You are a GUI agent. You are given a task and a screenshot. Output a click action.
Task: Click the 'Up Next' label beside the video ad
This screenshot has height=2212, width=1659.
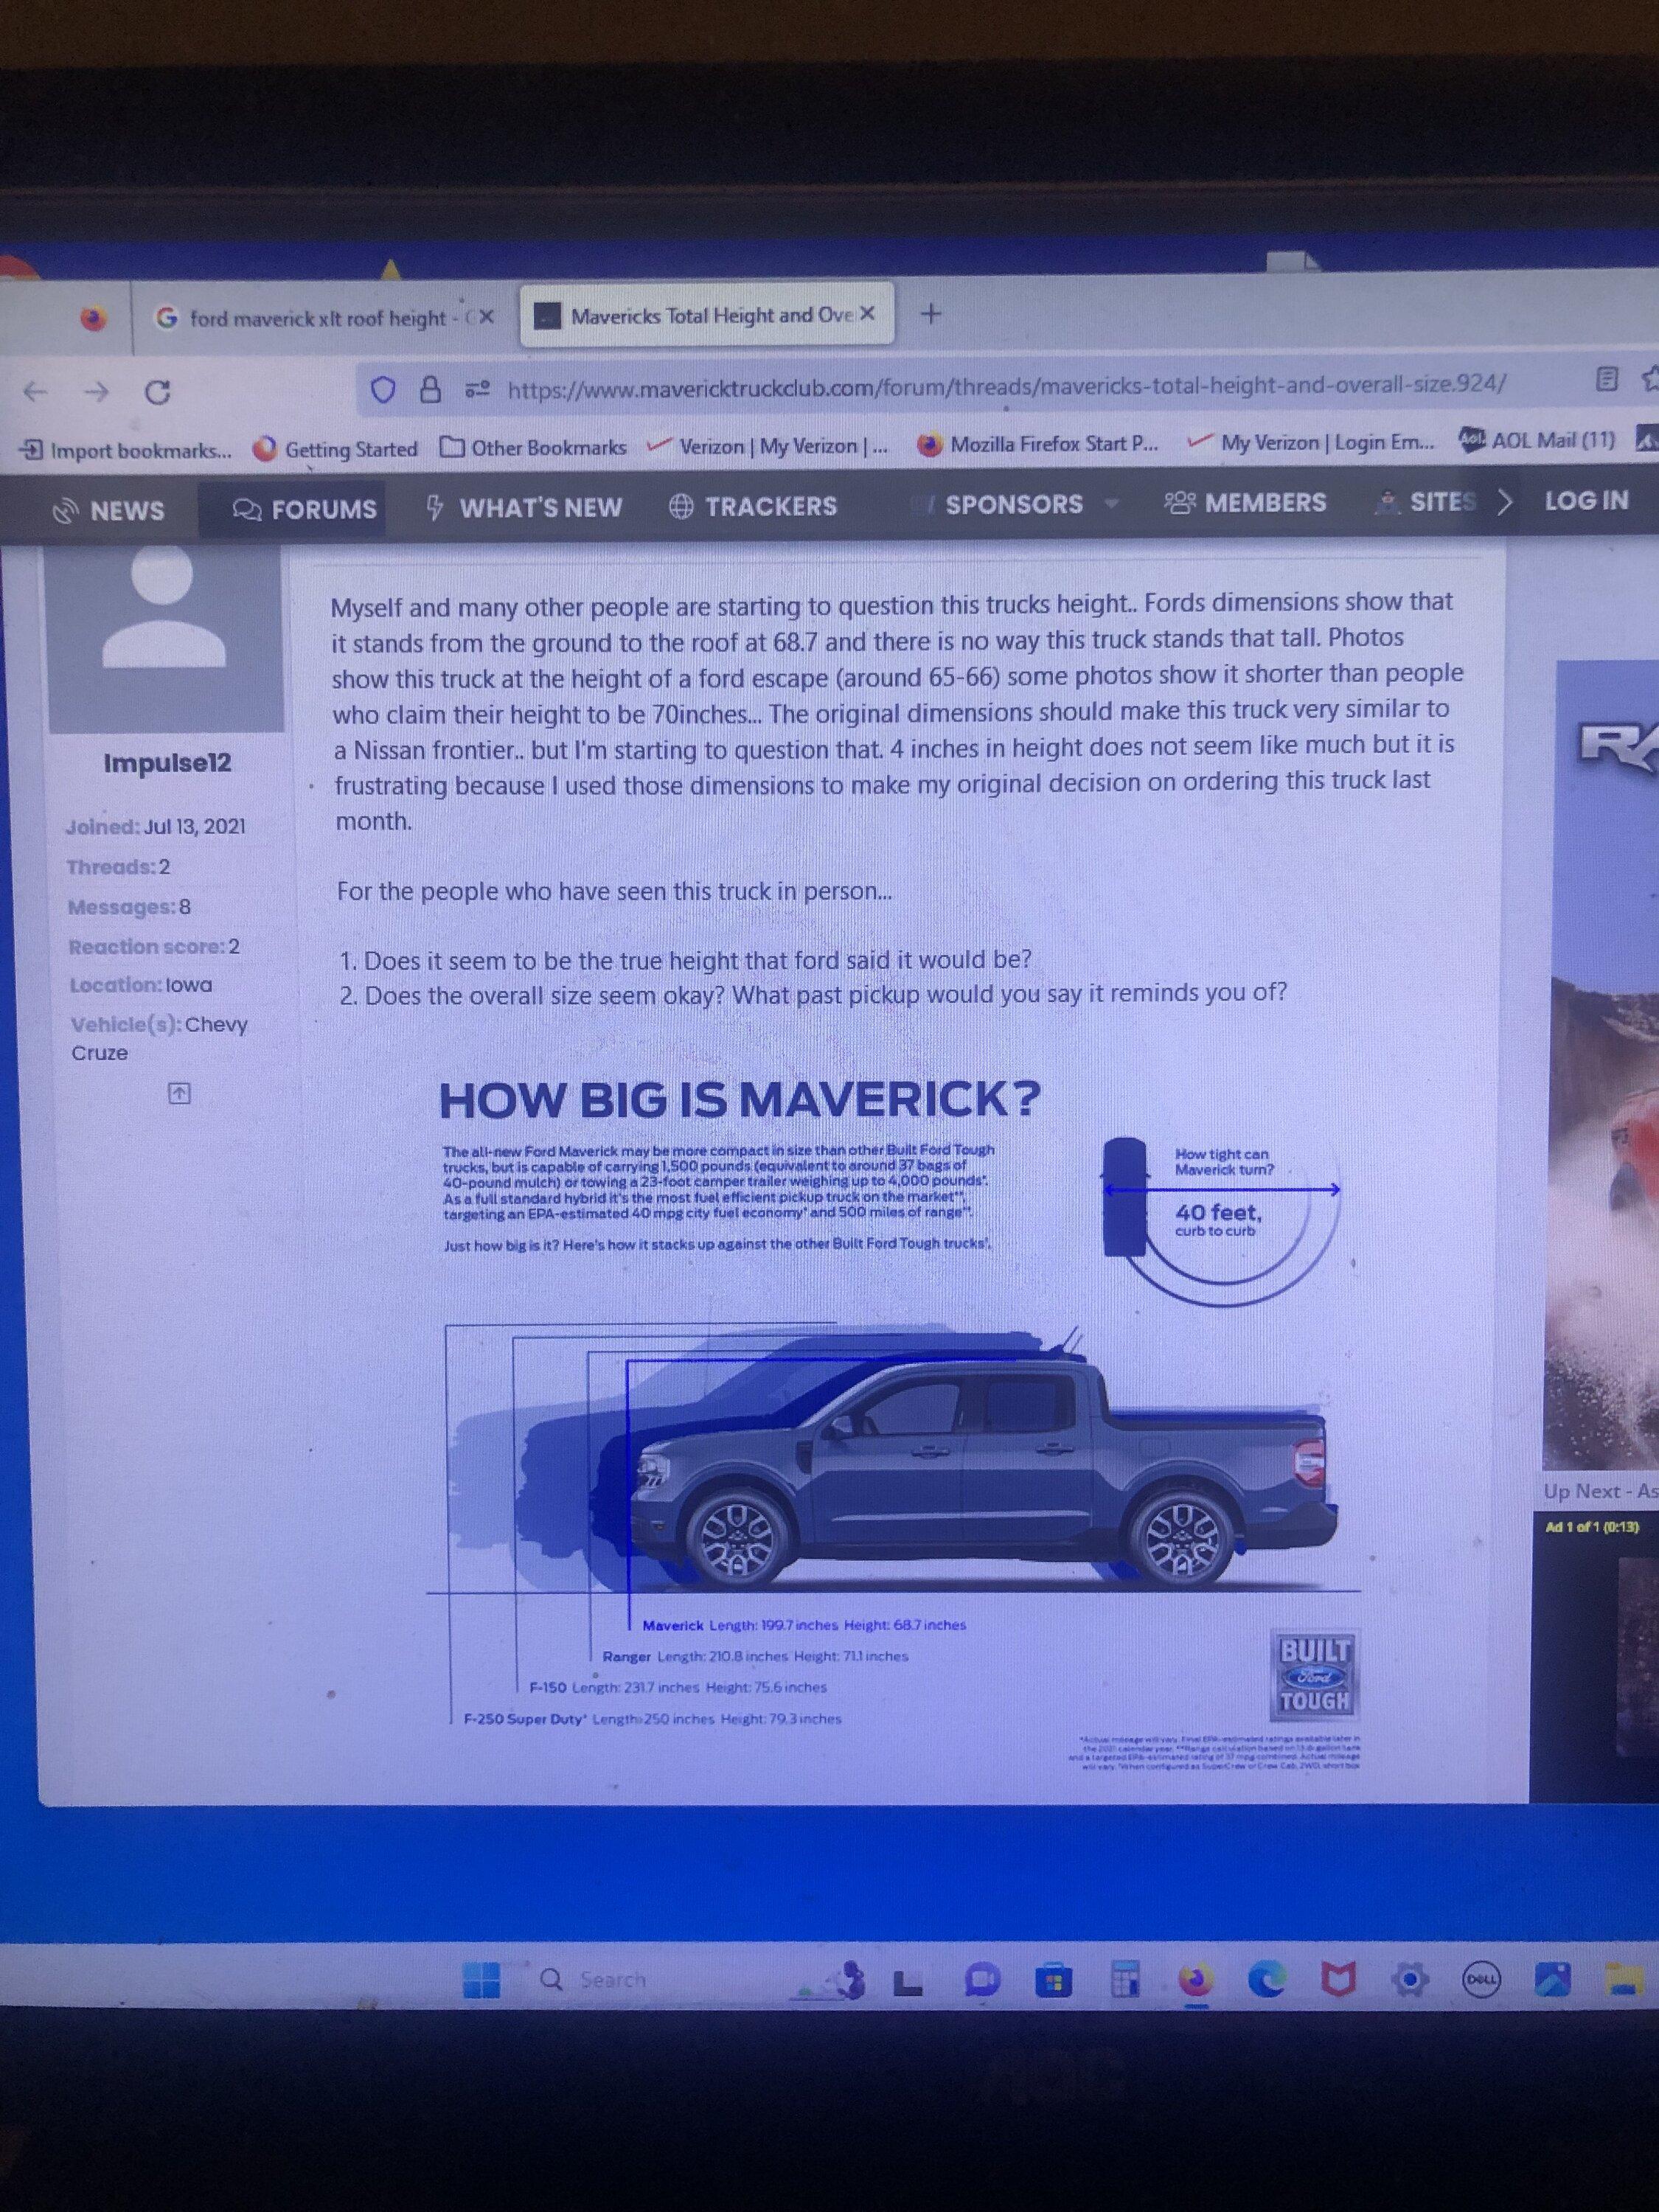pyautogui.click(x=1600, y=1492)
